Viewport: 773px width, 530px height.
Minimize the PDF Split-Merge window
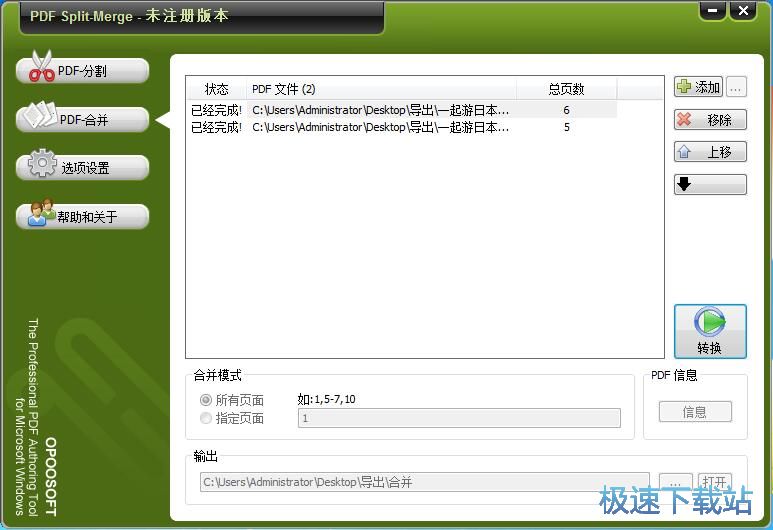pos(712,10)
